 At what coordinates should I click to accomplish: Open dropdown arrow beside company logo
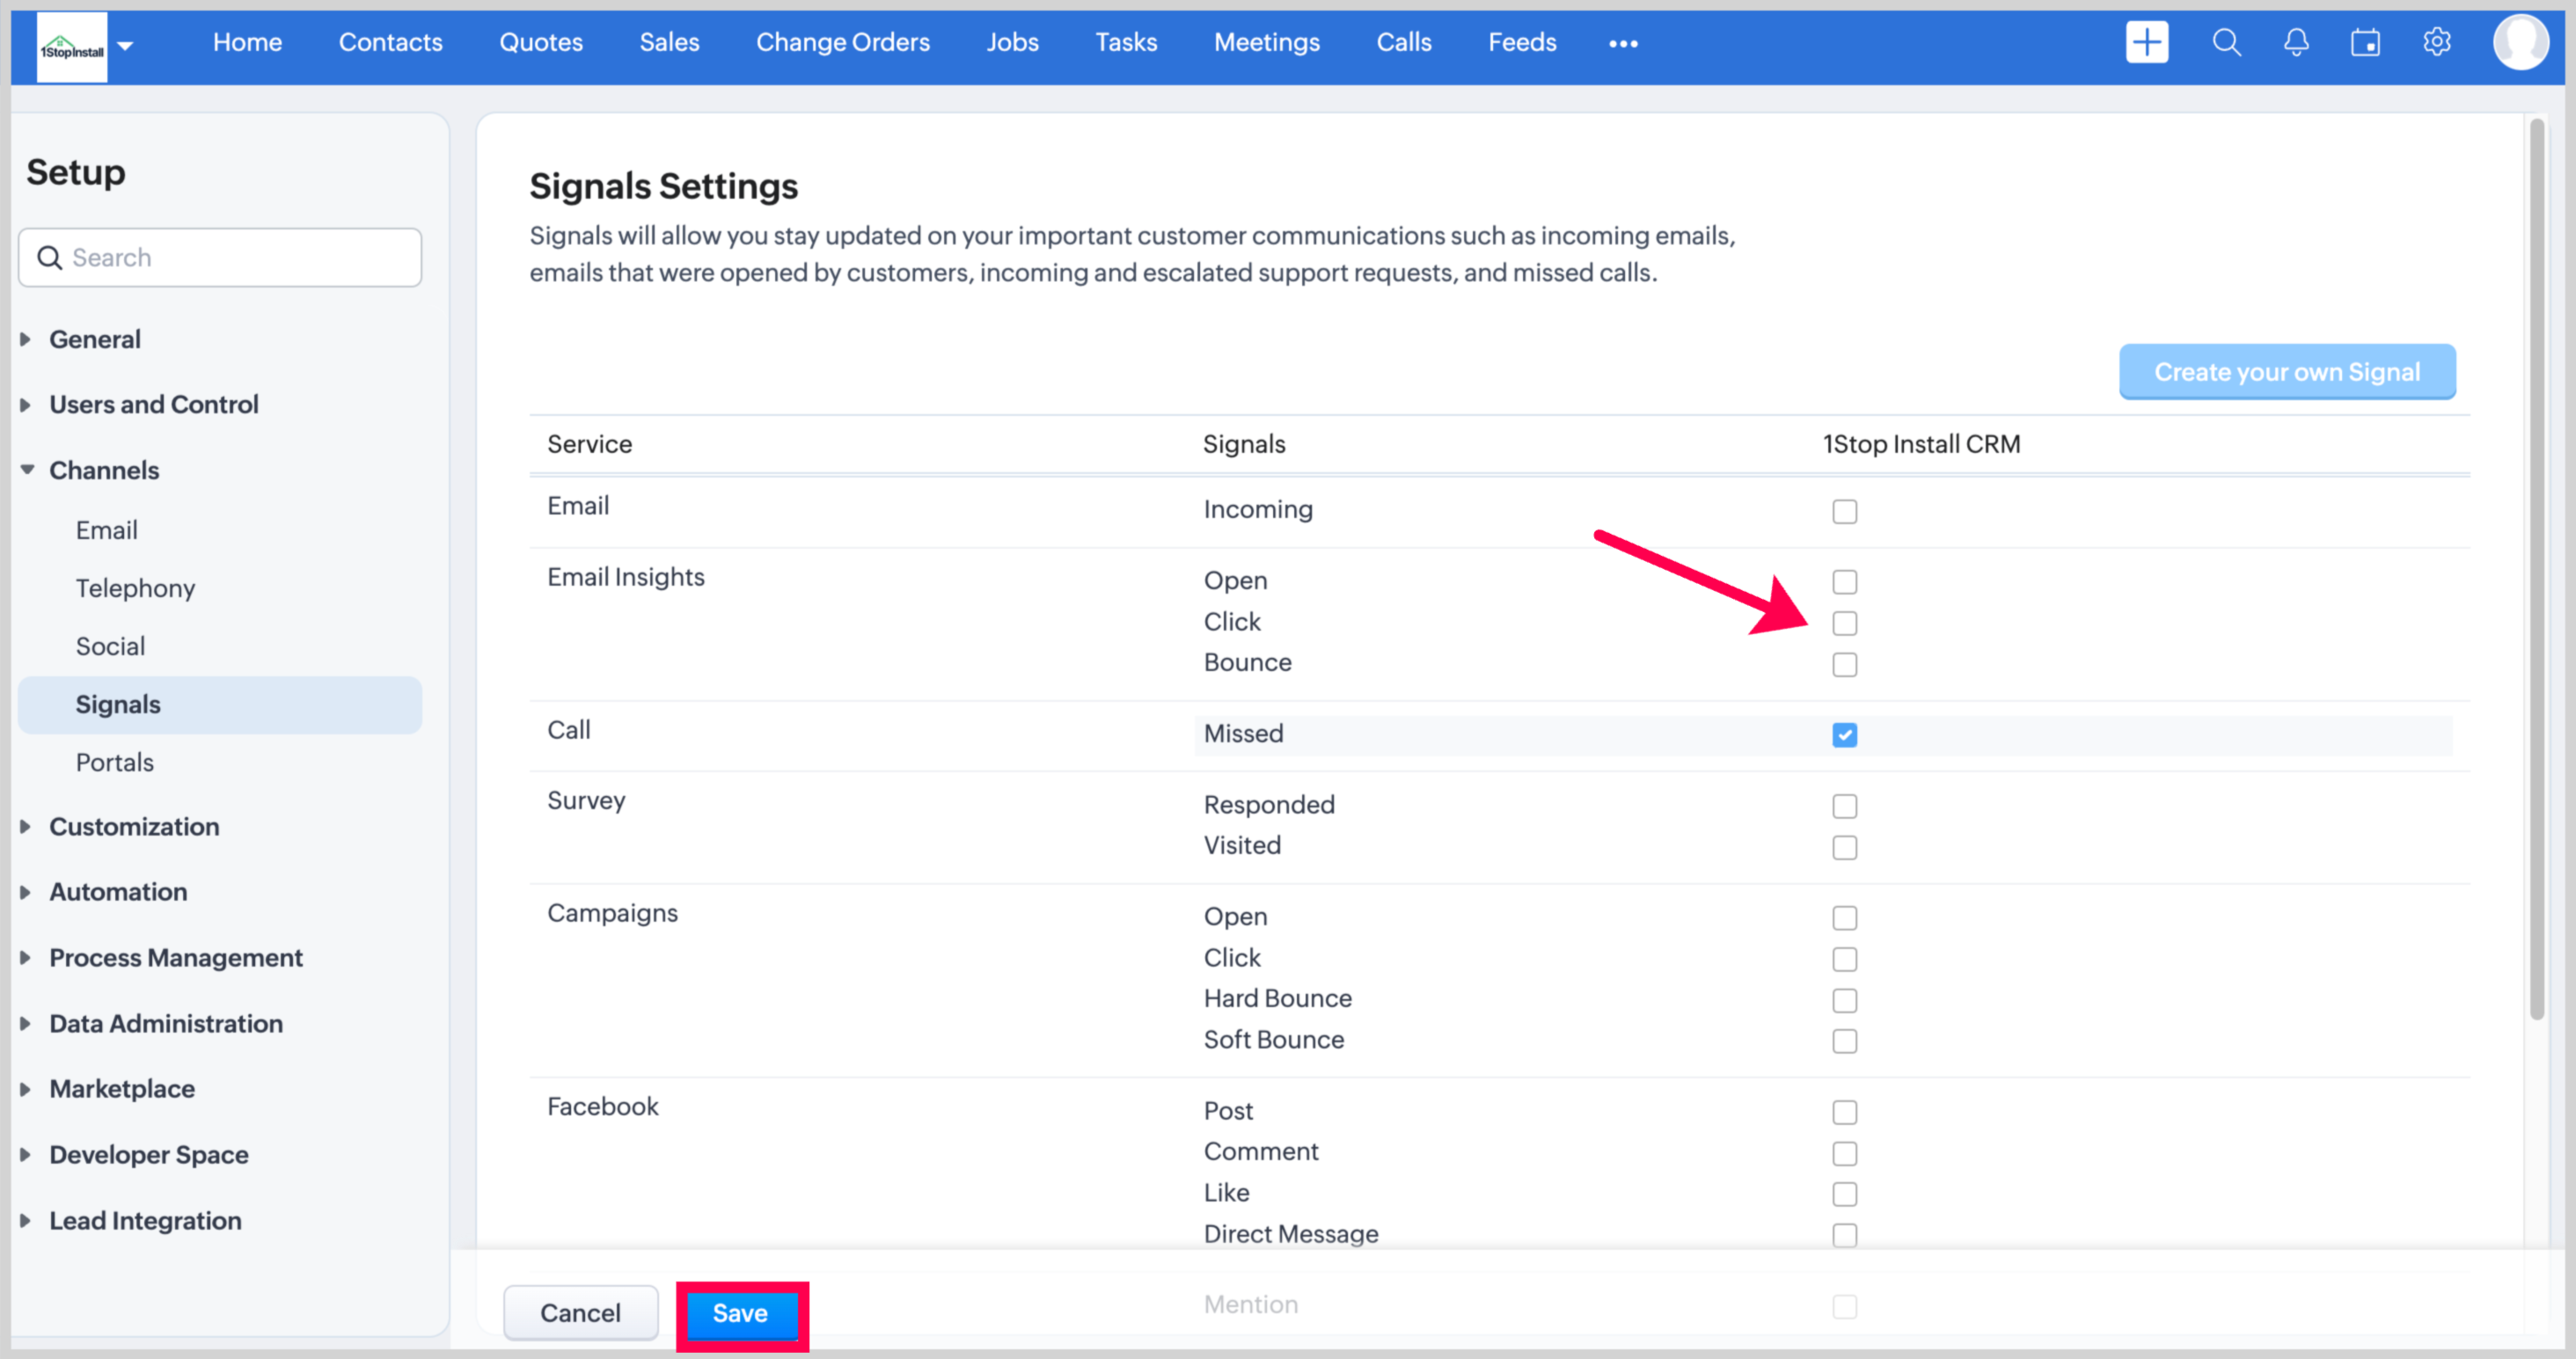(125, 45)
